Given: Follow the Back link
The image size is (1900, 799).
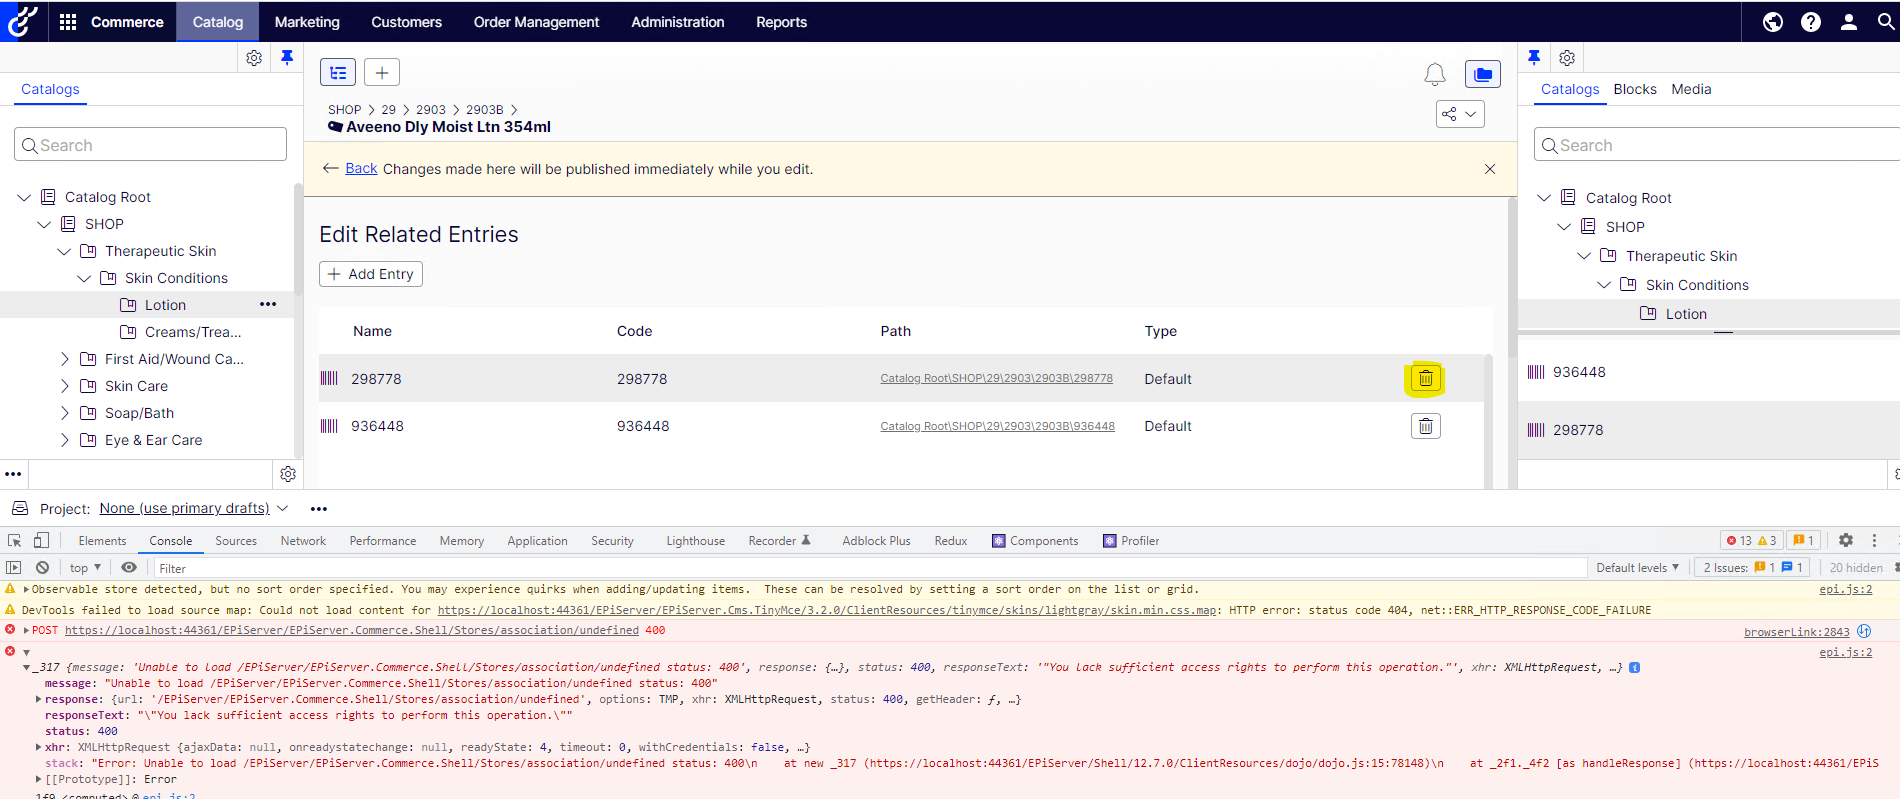Looking at the screenshot, I should (361, 169).
